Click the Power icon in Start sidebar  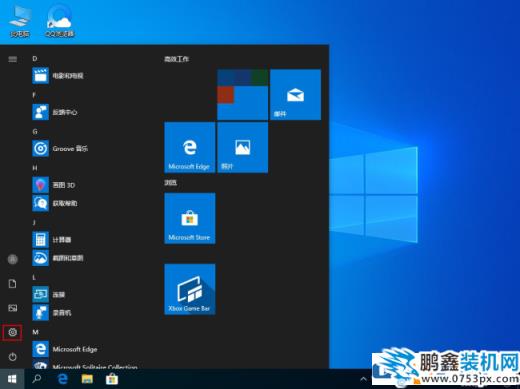coord(12,357)
